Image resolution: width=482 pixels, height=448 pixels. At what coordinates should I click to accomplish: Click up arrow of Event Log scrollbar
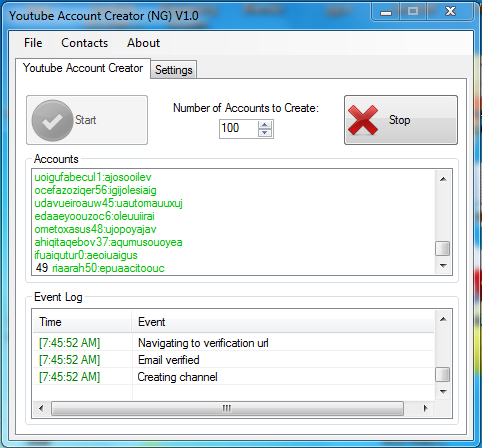[x=443, y=319]
